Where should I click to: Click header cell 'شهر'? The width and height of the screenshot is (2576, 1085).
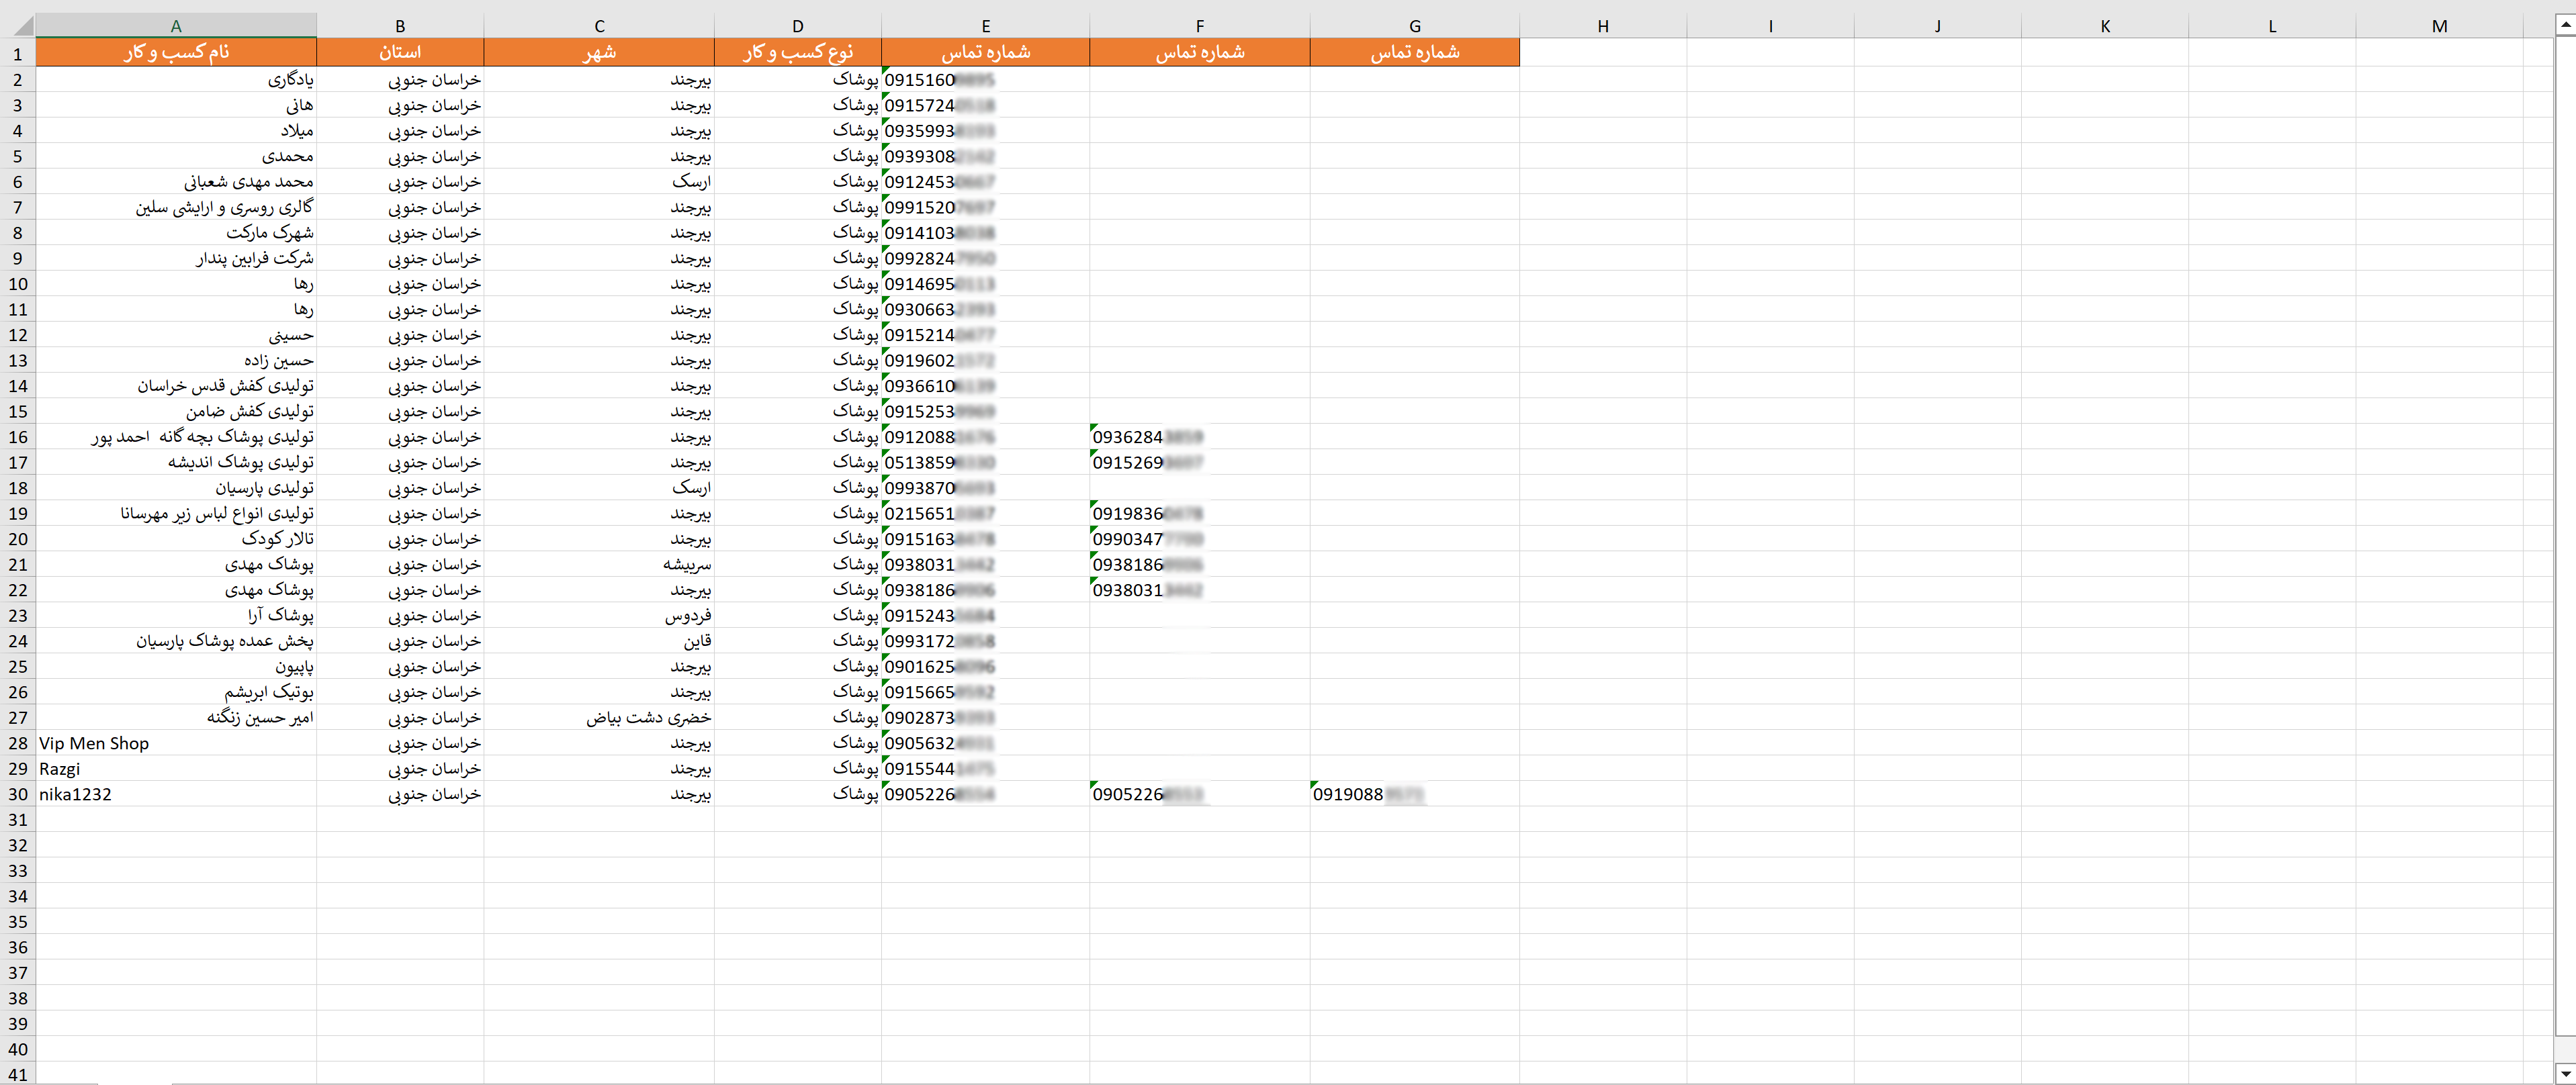point(599,52)
